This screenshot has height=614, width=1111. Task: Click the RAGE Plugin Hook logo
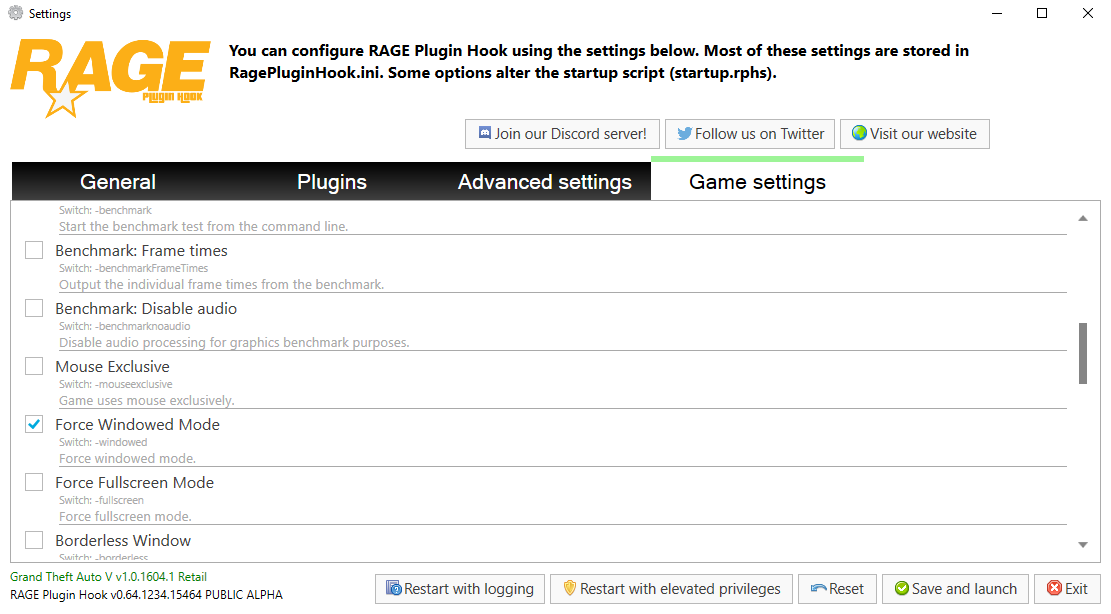pyautogui.click(x=110, y=75)
